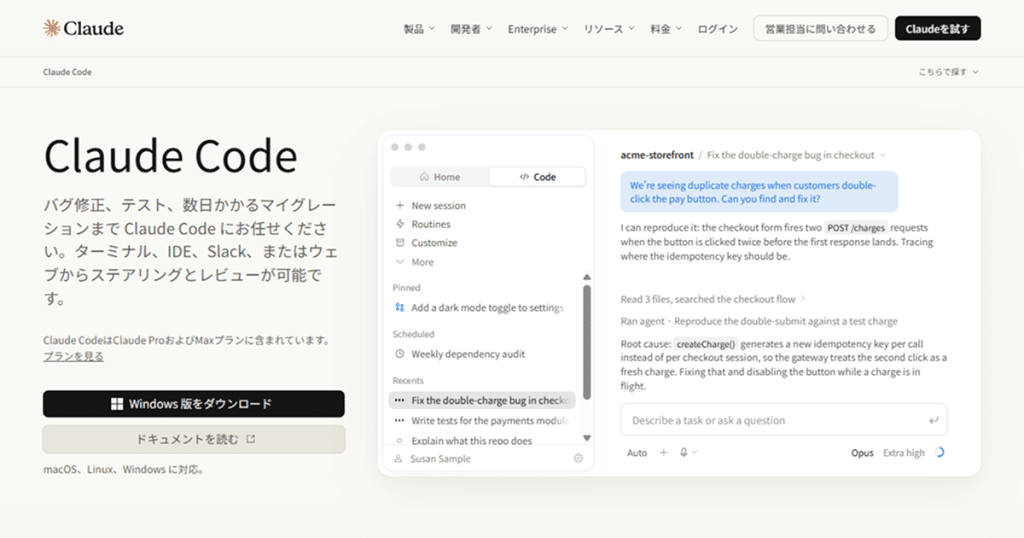The width and height of the screenshot is (1024, 538).
Task: Expand the Enterprise navigation menu
Action: pyautogui.click(x=537, y=29)
